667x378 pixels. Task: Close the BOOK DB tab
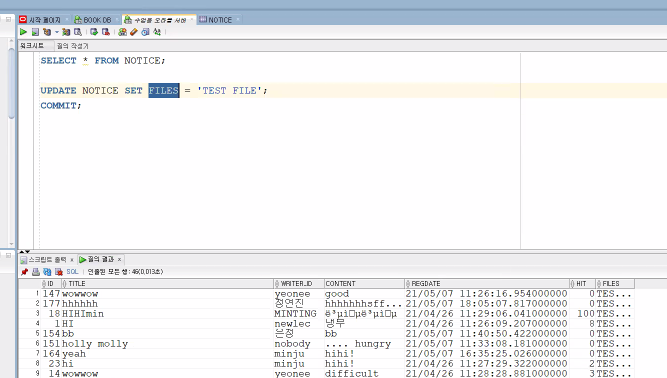[117, 20]
